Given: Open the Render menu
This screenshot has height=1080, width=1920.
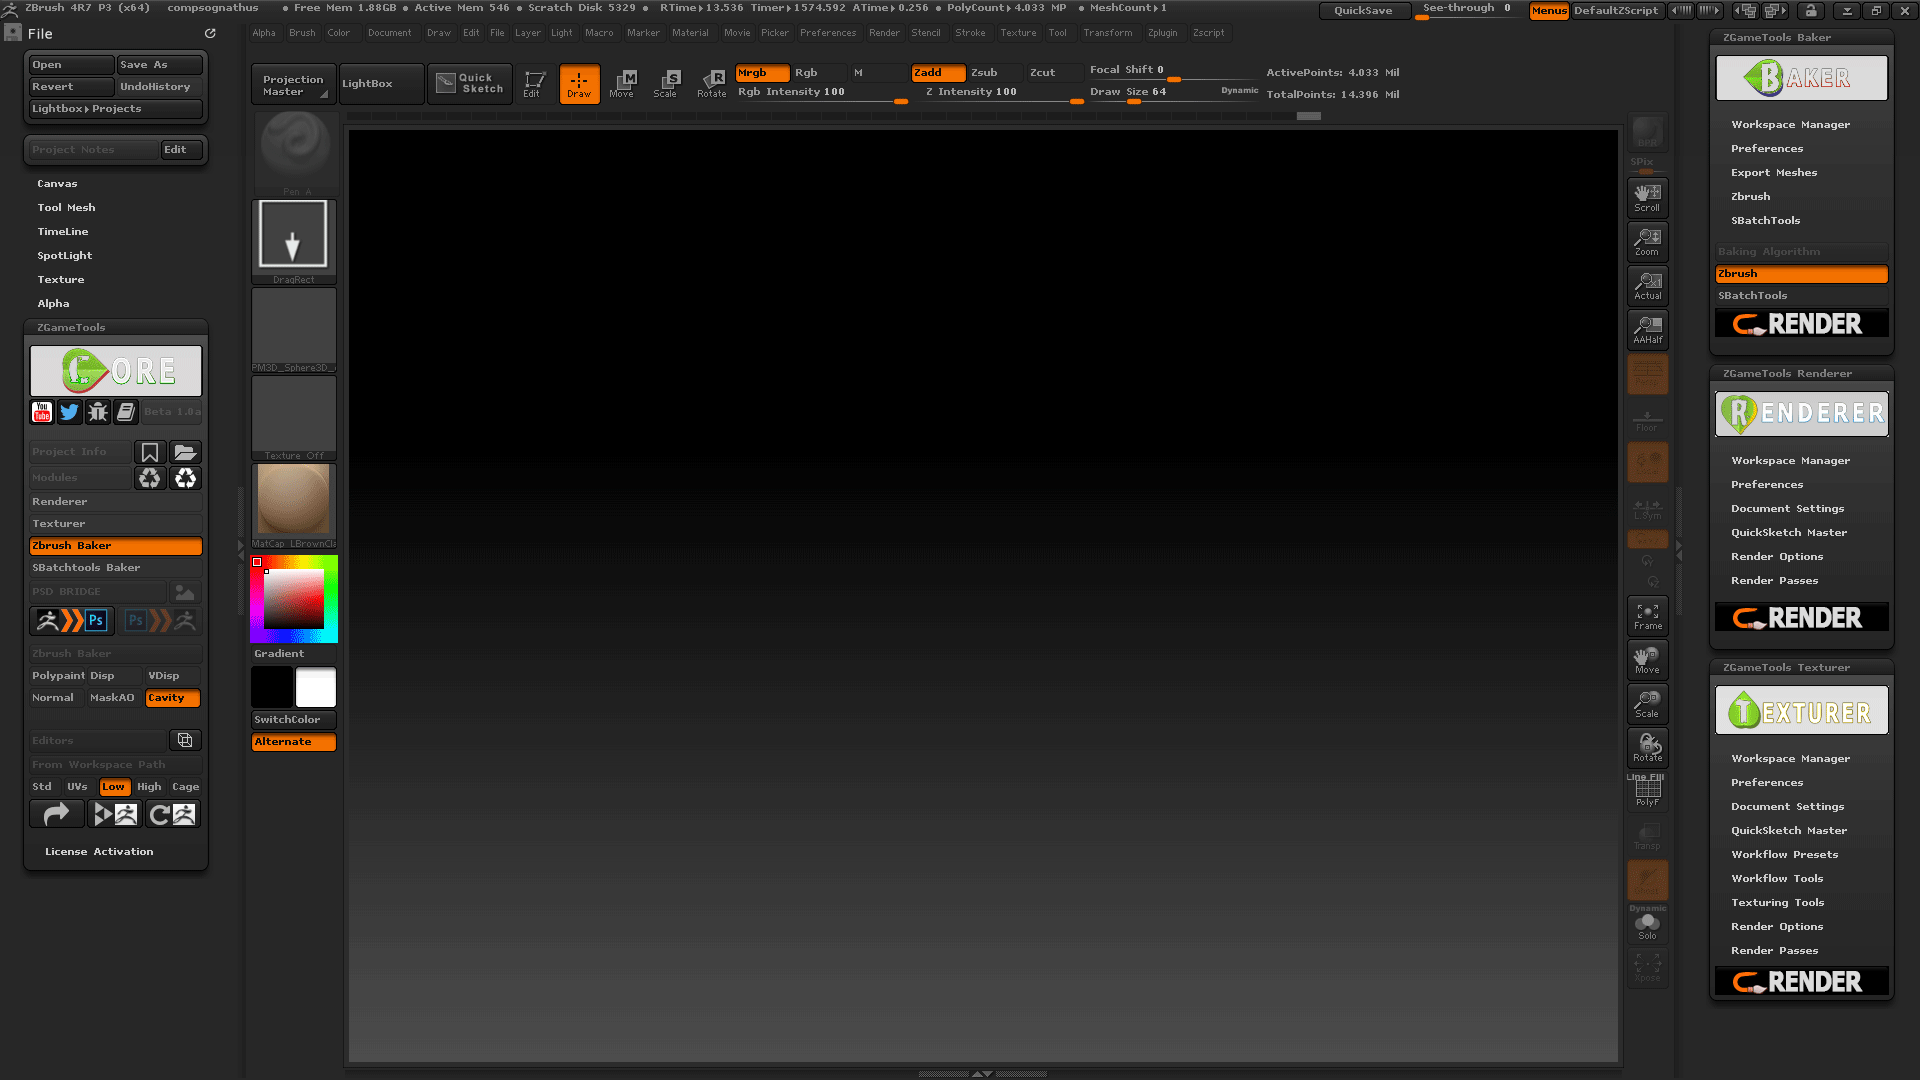Looking at the screenshot, I should [x=884, y=32].
